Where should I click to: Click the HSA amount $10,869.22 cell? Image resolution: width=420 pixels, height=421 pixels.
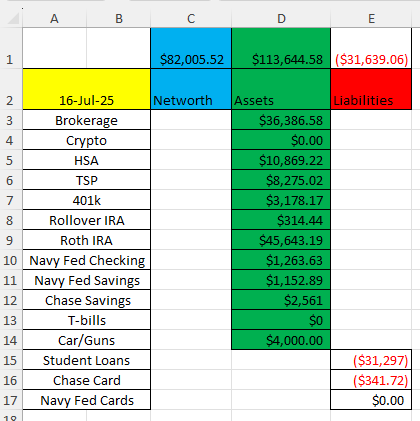pos(281,160)
